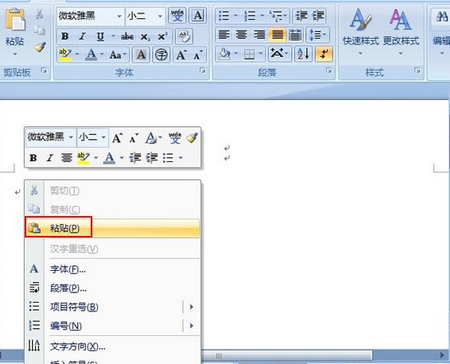
Task: Click the Copy icon in ribbon clipboard group
Action: (40, 31)
